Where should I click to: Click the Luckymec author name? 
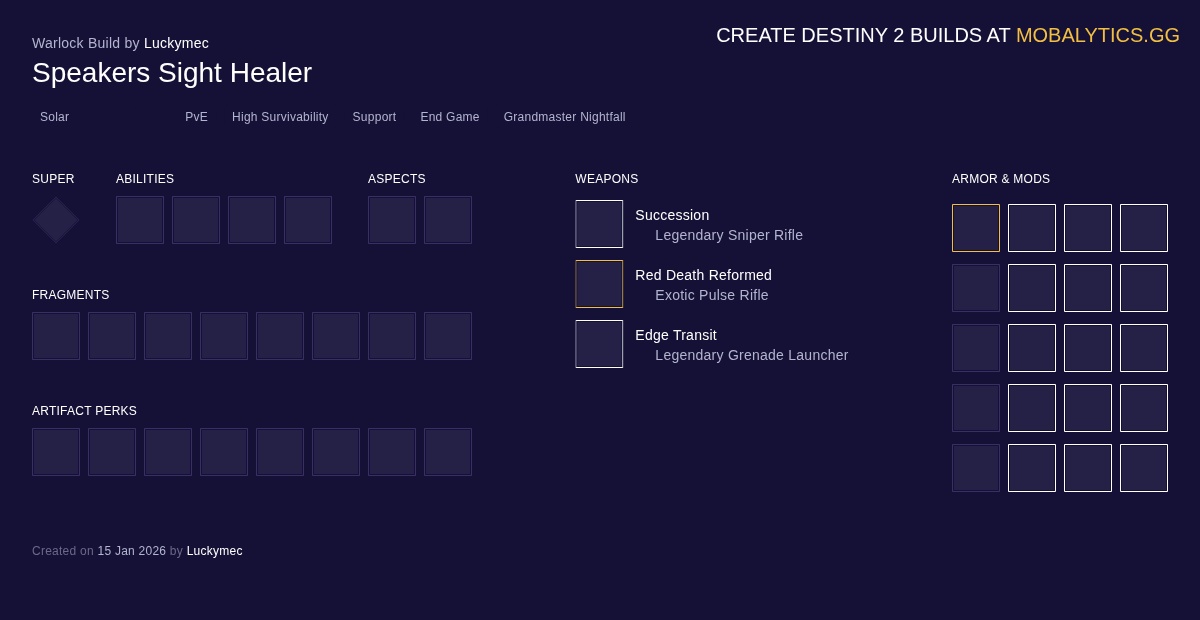[x=176, y=43]
